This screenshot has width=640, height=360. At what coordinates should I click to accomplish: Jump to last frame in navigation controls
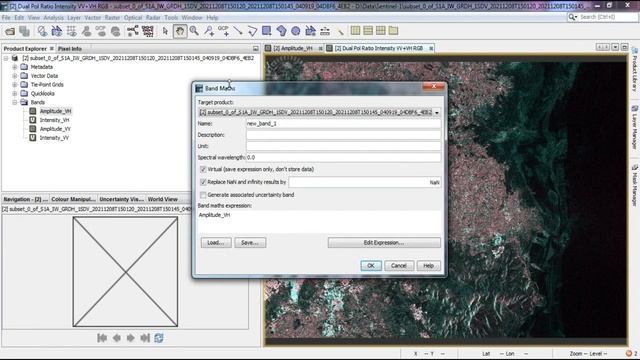tap(145, 338)
